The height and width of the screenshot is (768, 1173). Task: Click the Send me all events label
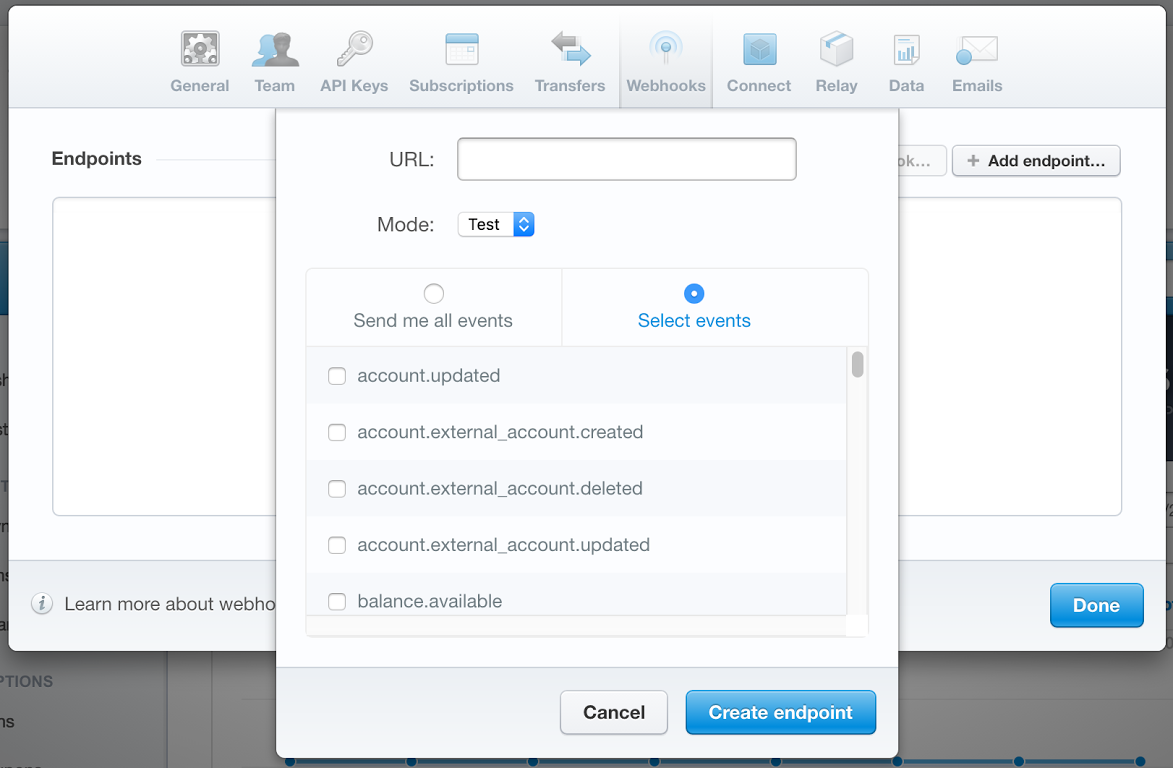(433, 321)
